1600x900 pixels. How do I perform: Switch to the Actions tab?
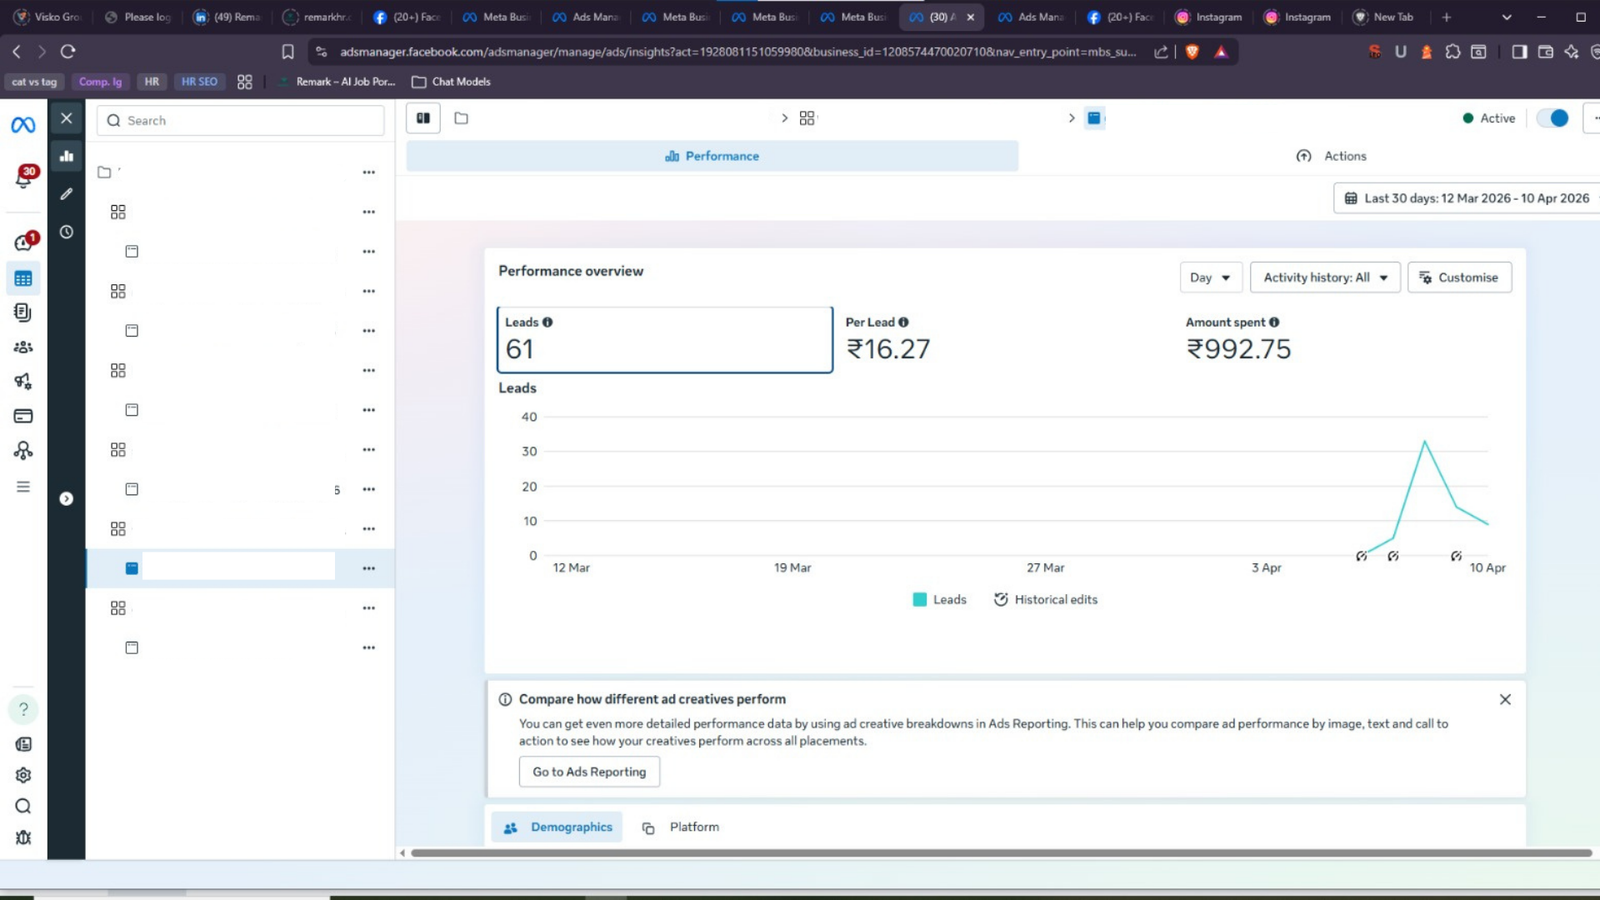tap(1331, 156)
